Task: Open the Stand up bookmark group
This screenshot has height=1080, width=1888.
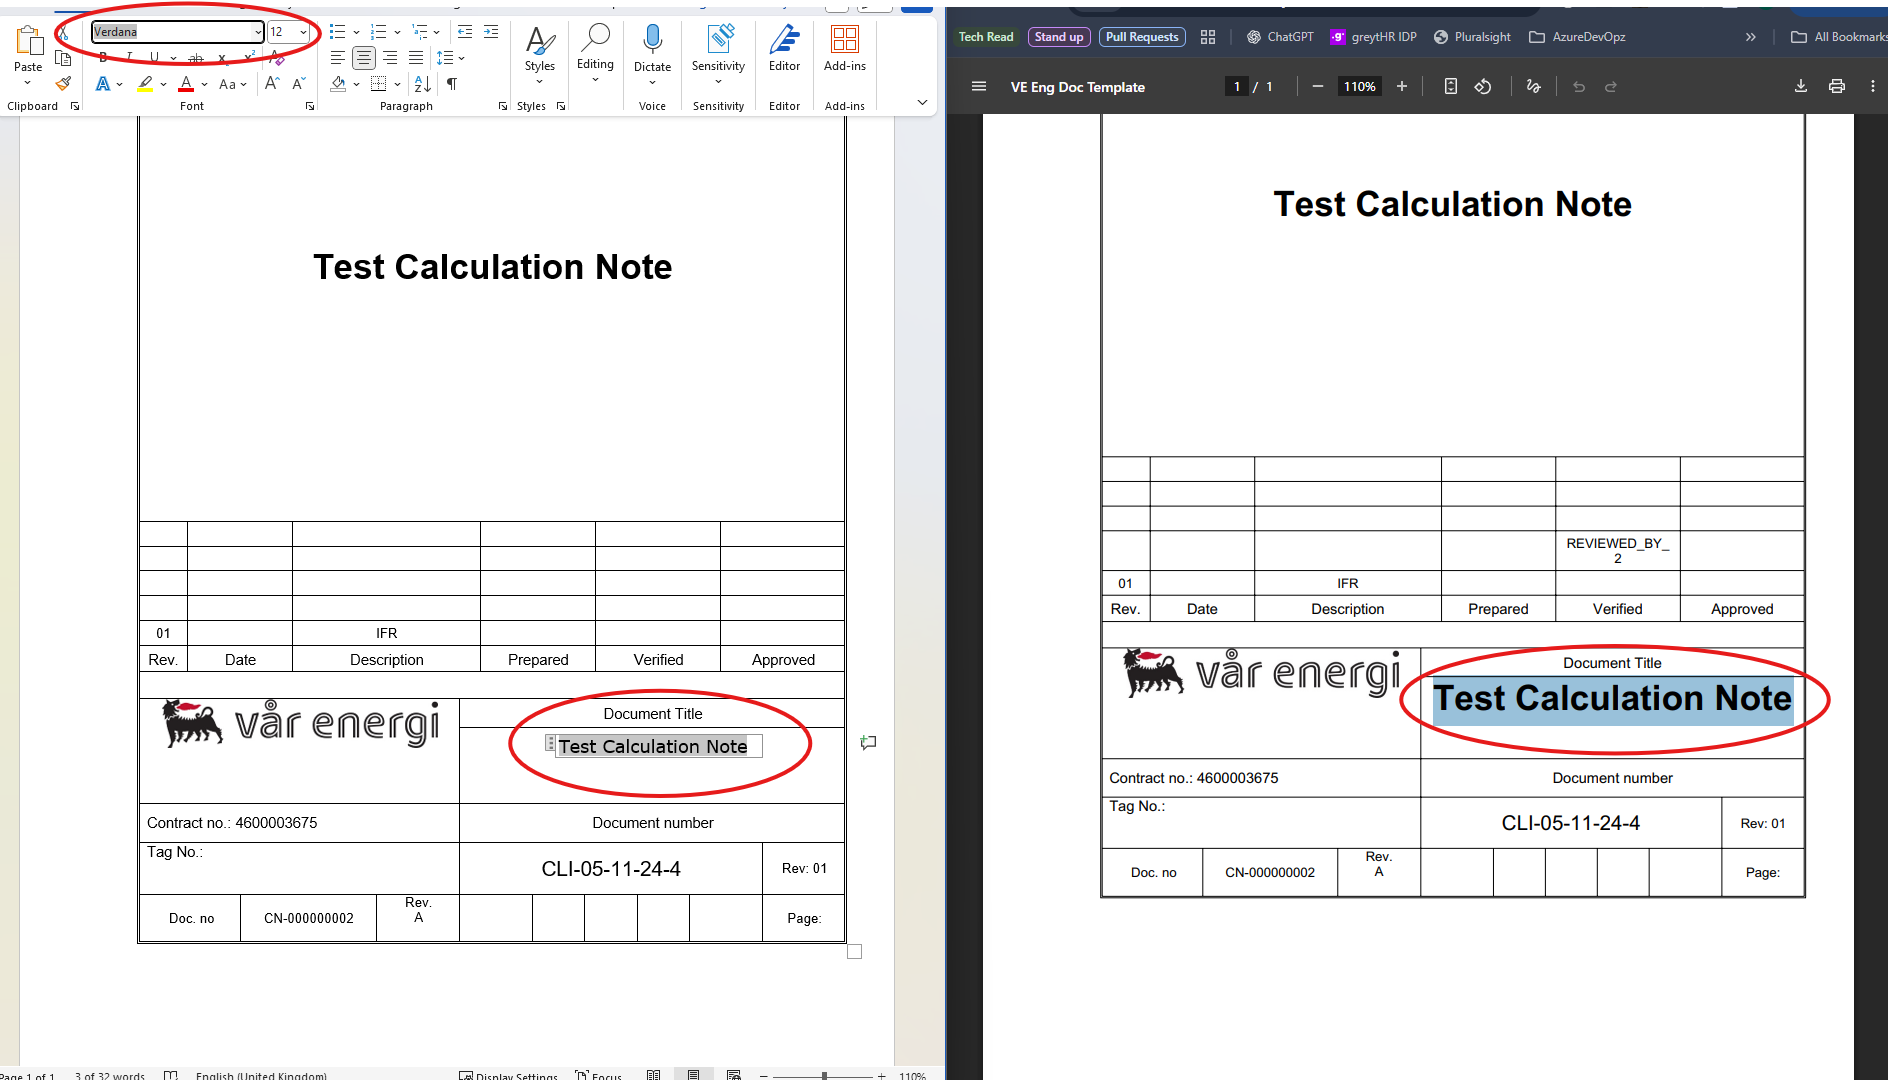Action: point(1058,37)
